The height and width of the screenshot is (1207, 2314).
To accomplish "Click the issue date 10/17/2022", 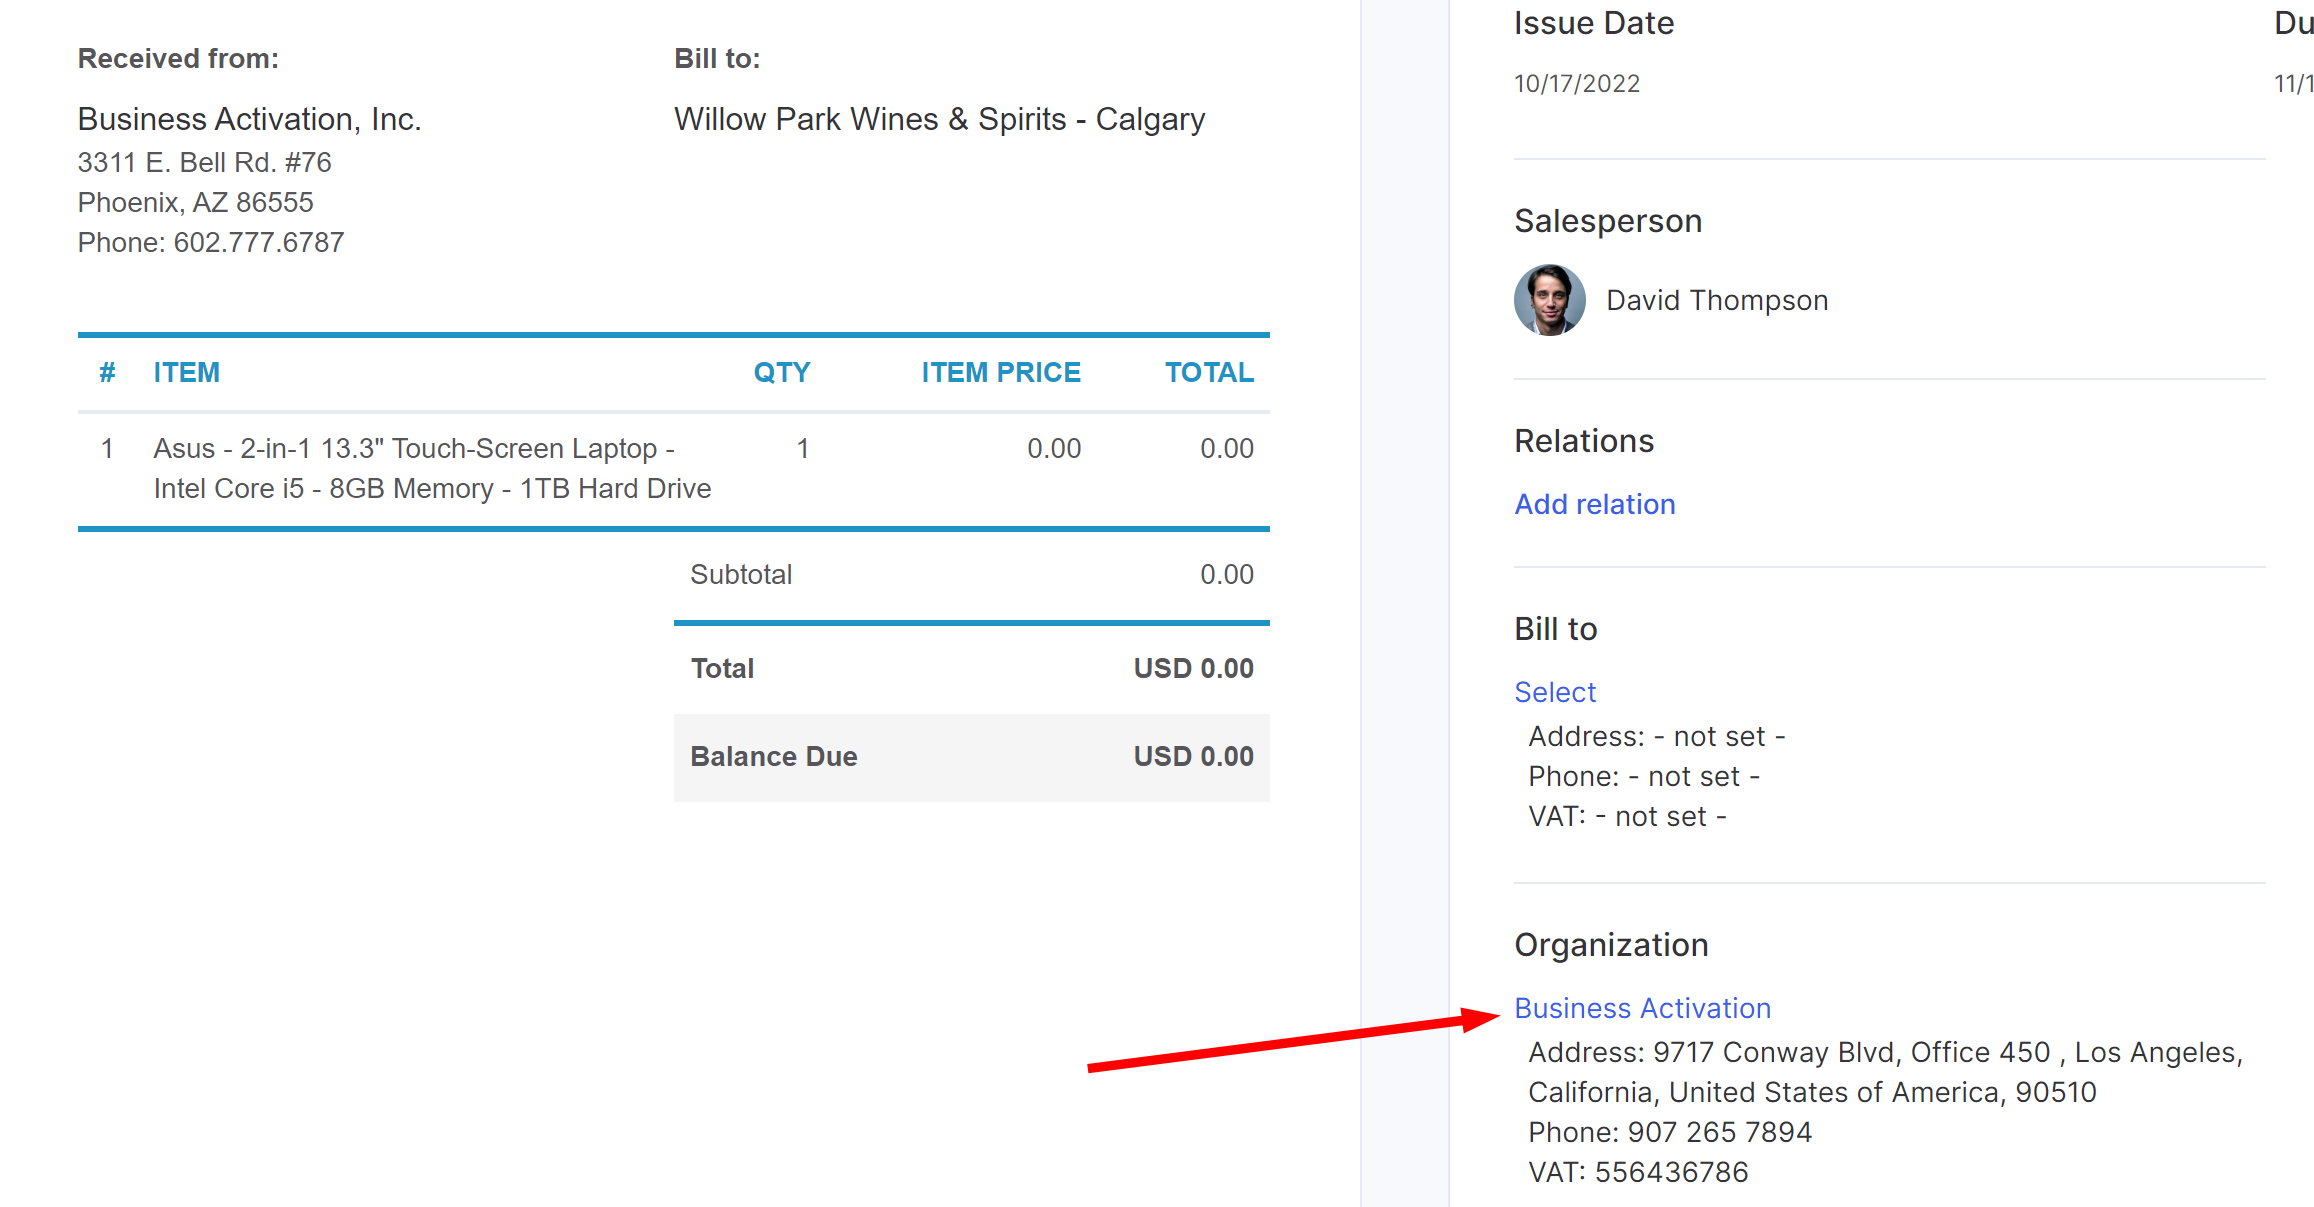I will pos(1577,84).
